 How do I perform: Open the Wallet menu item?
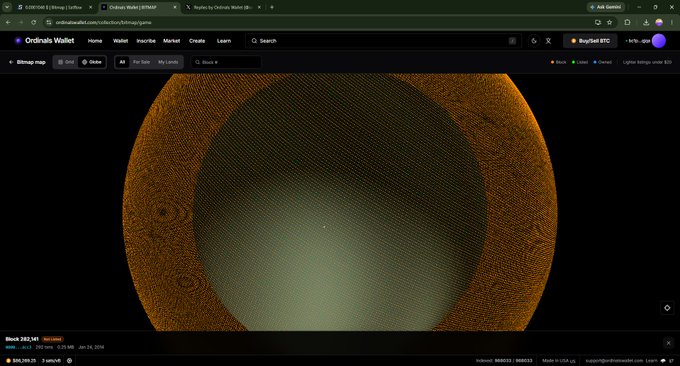[121, 41]
